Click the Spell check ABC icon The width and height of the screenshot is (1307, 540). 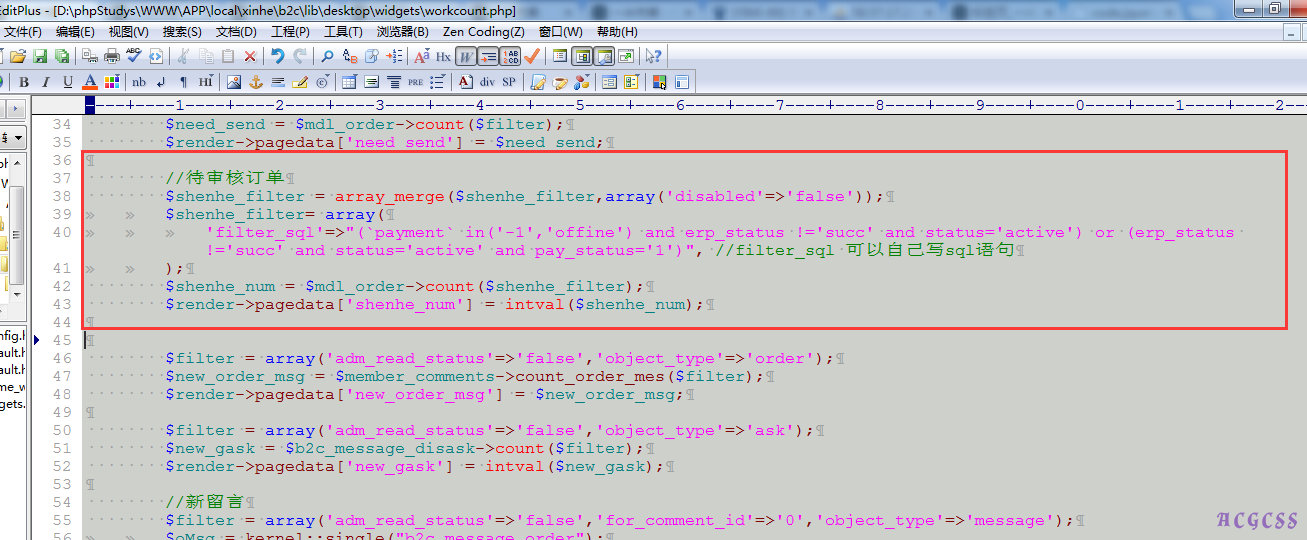134,56
